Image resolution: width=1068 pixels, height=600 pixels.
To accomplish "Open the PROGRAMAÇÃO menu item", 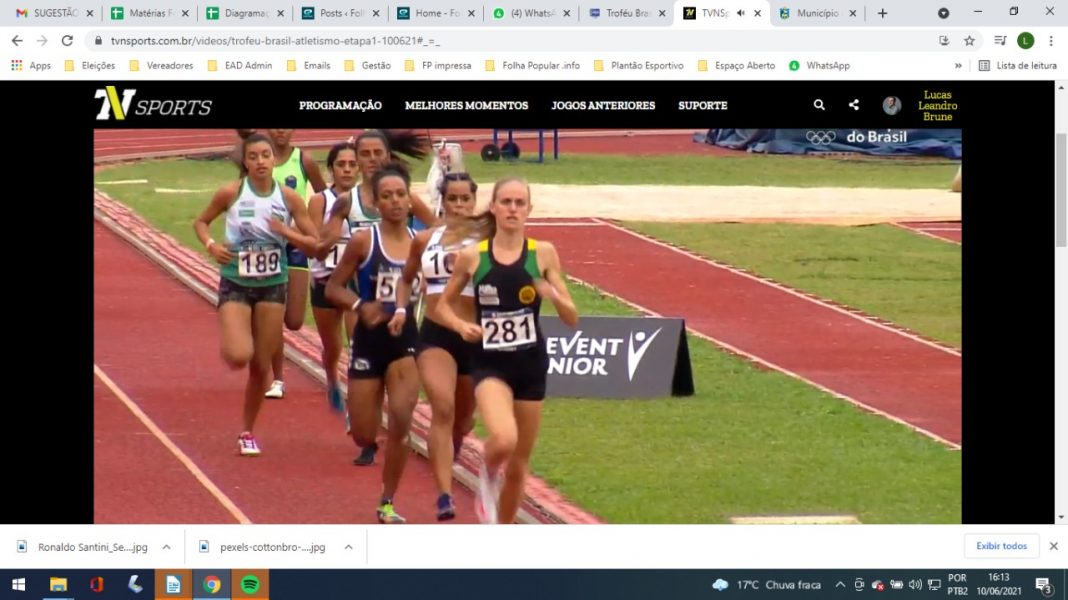I will click(340, 105).
